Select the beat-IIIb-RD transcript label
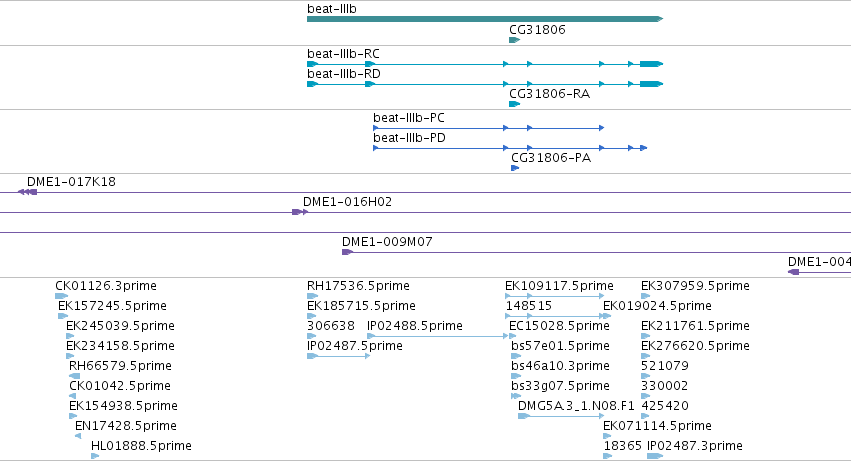Image resolution: width=851 pixels, height=461 pixels. tap(344, 74)
